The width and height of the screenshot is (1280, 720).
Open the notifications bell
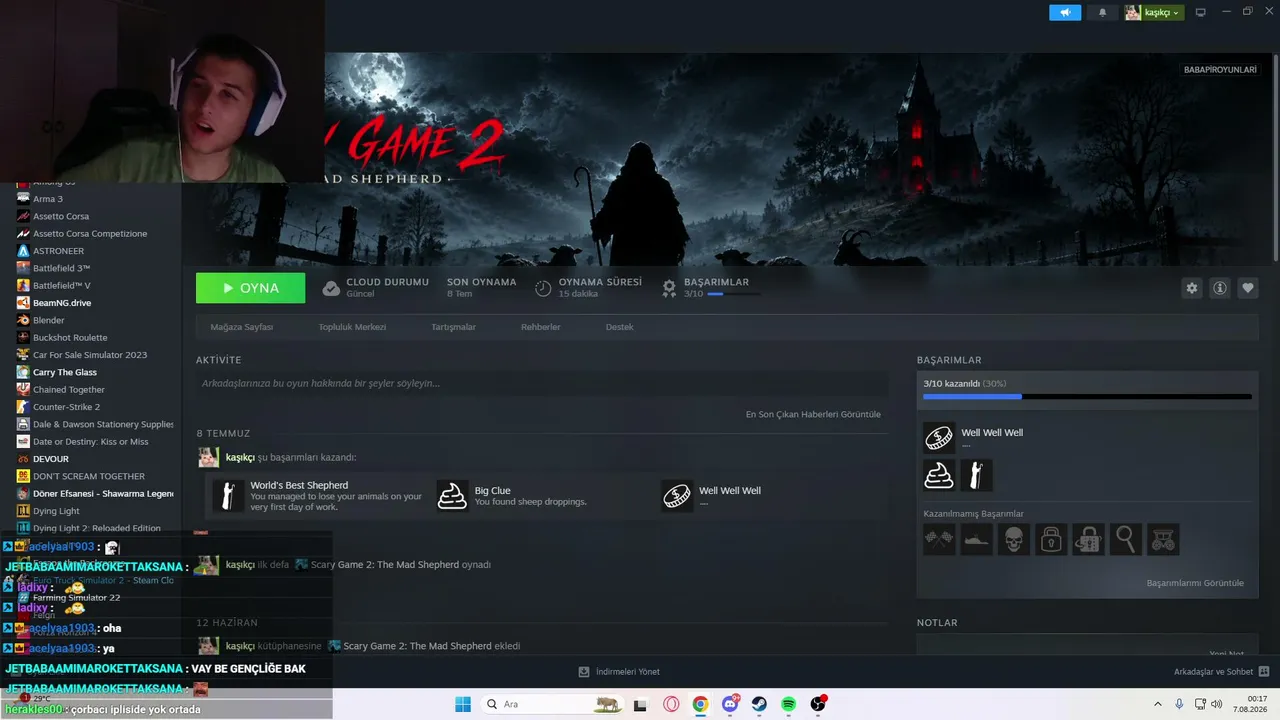point(1102,12)
